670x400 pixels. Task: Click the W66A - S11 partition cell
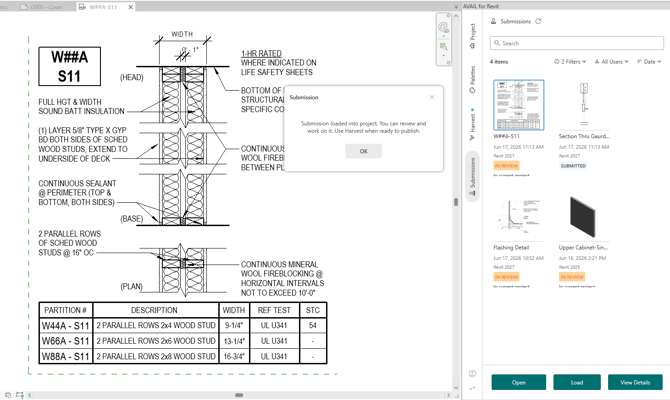[66, 341]
